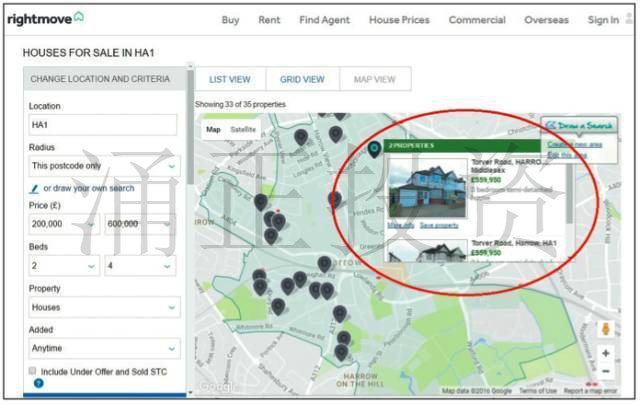Viewport: 640px width, 404px height.
Task: Click the map zoom out minus button
Action: coord(606,371)
